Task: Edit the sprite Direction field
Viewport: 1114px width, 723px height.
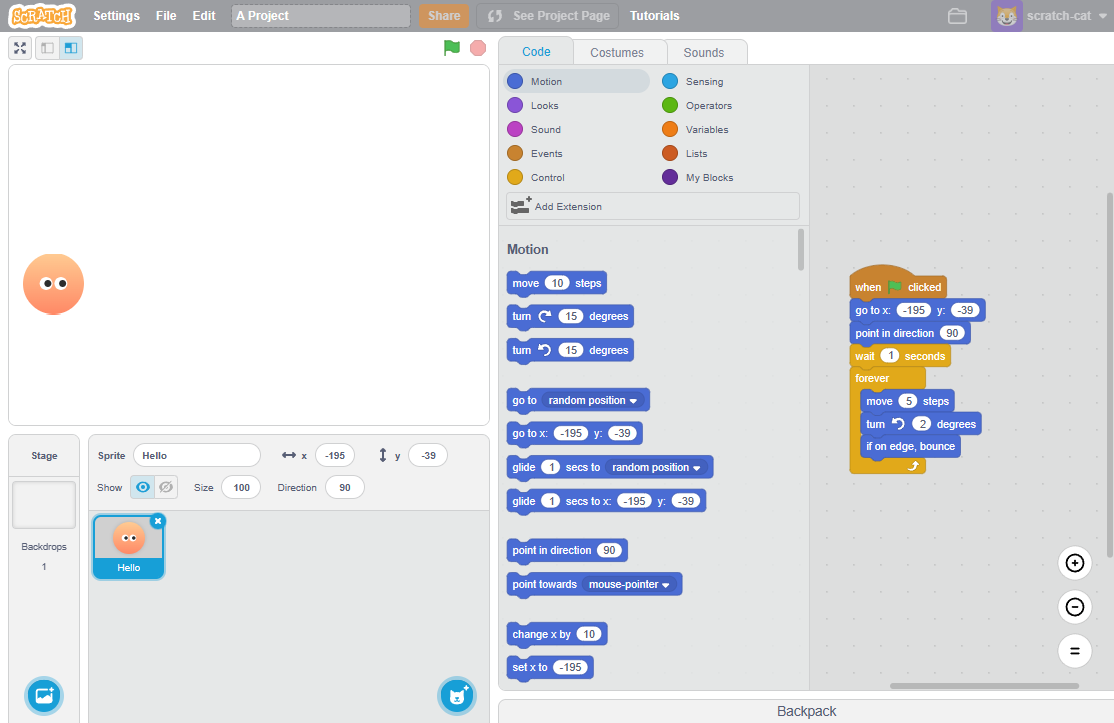Action: (x=345, y=487)
